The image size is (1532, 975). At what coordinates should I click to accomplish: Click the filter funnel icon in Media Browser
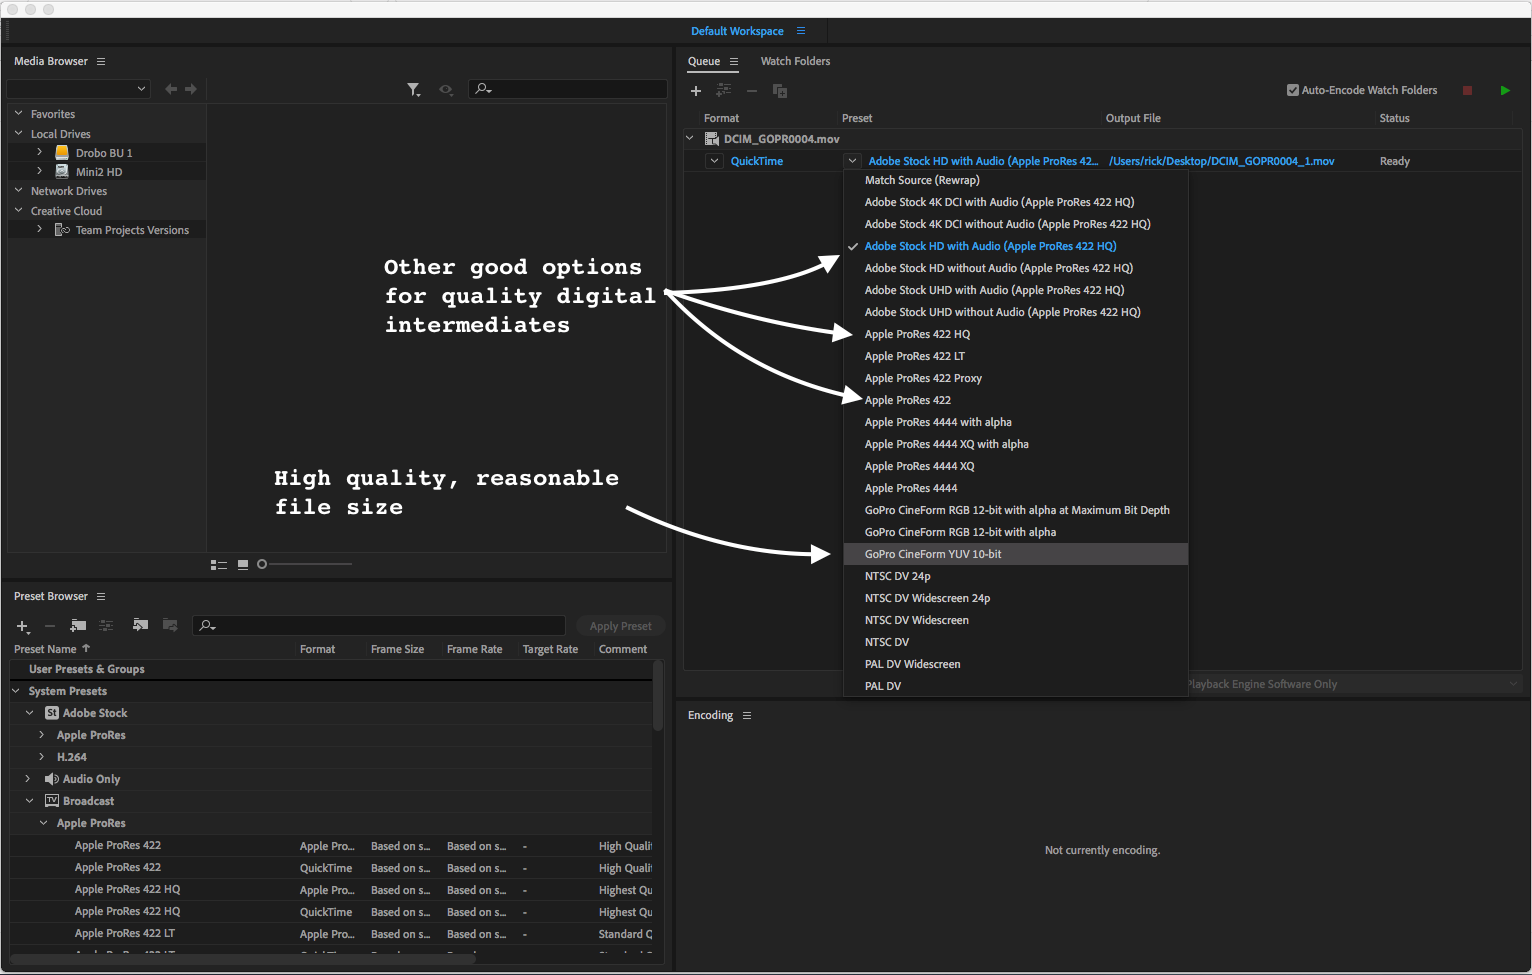pyautogui.click(x=413, y=90)
